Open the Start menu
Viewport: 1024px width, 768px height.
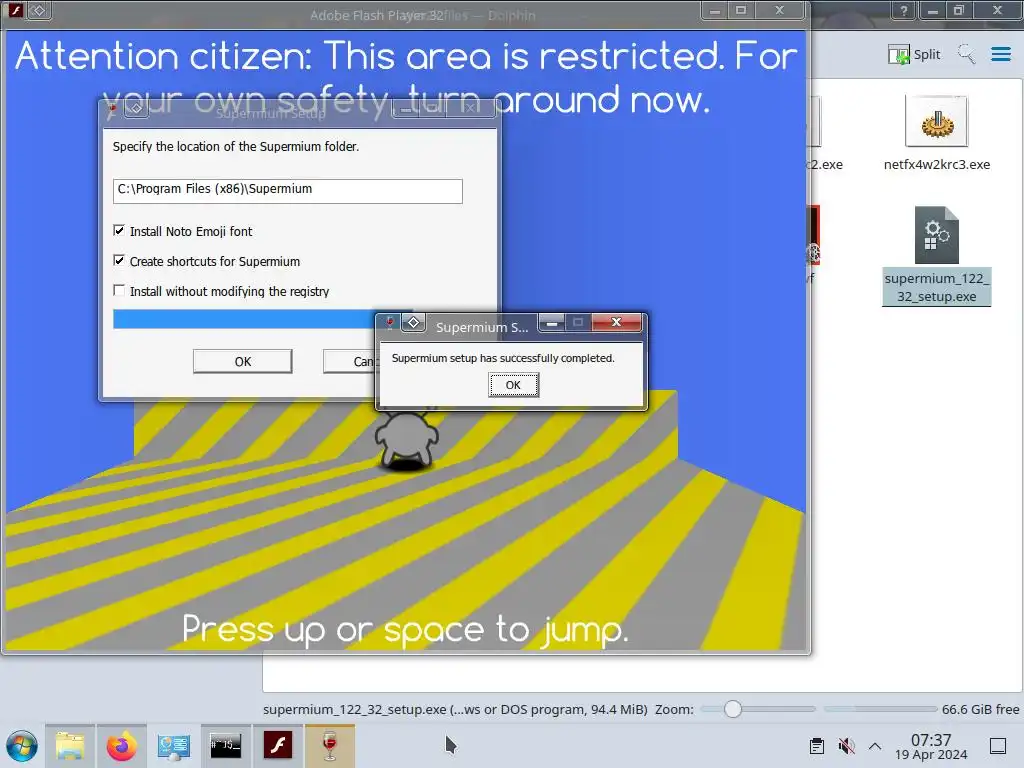[x=22, y=746]
